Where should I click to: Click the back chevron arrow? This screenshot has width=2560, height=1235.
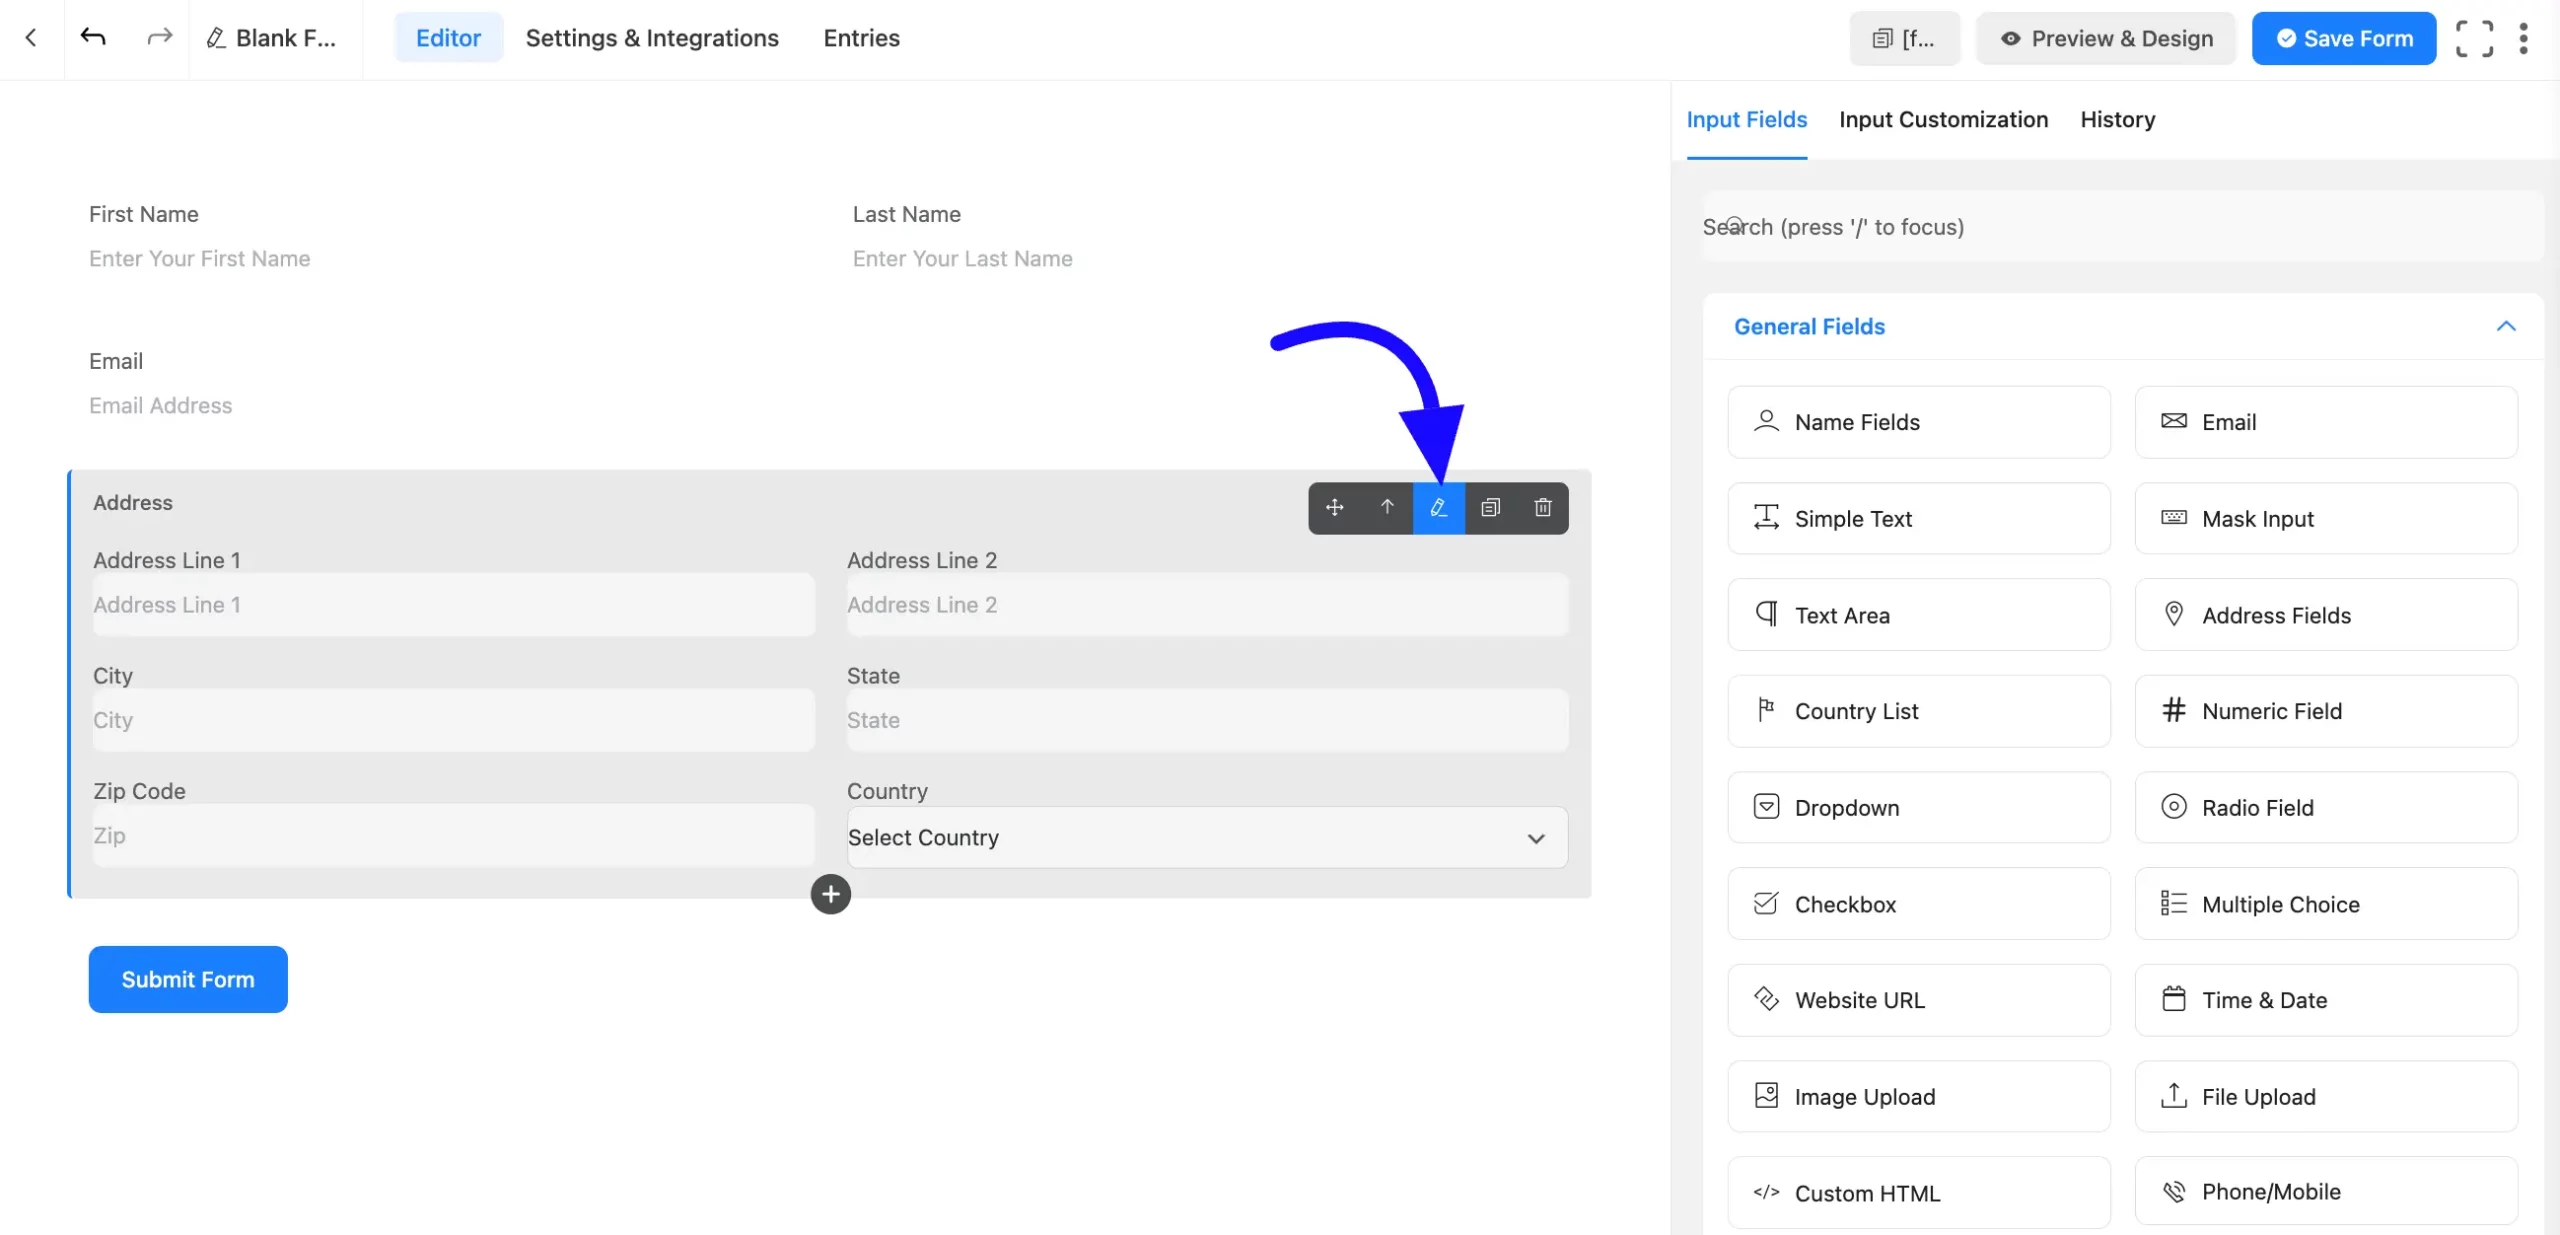point(31,38)
